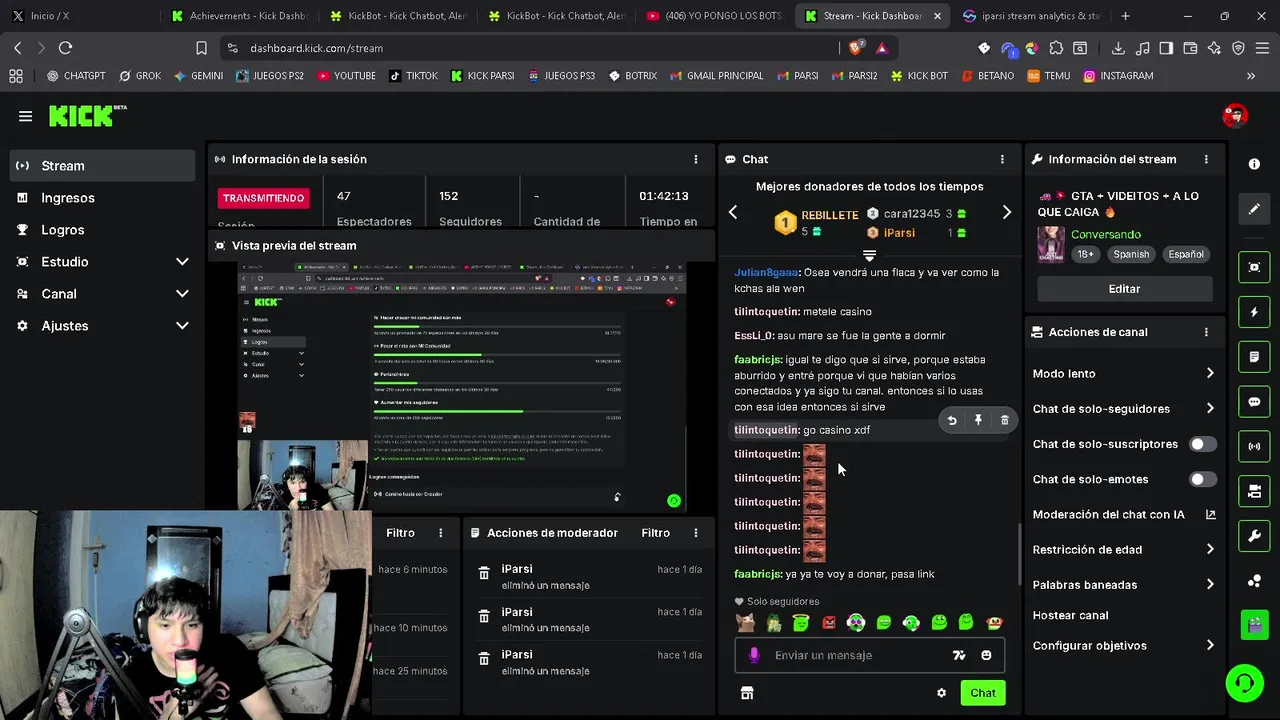Viewport: 1280px width, 720px height.
Task: Click the lightning bolt icon in the right toolbar
Action: point(1254,312)
